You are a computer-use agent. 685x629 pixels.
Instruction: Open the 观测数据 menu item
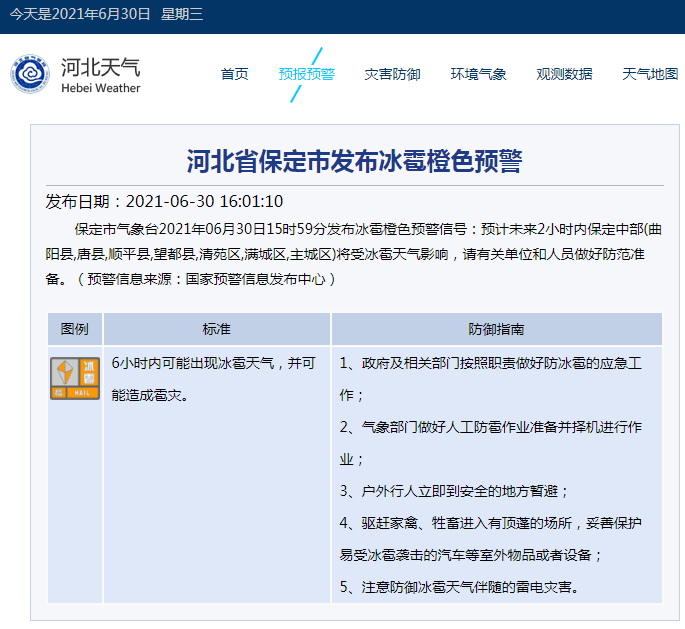(x=564, y=74)
